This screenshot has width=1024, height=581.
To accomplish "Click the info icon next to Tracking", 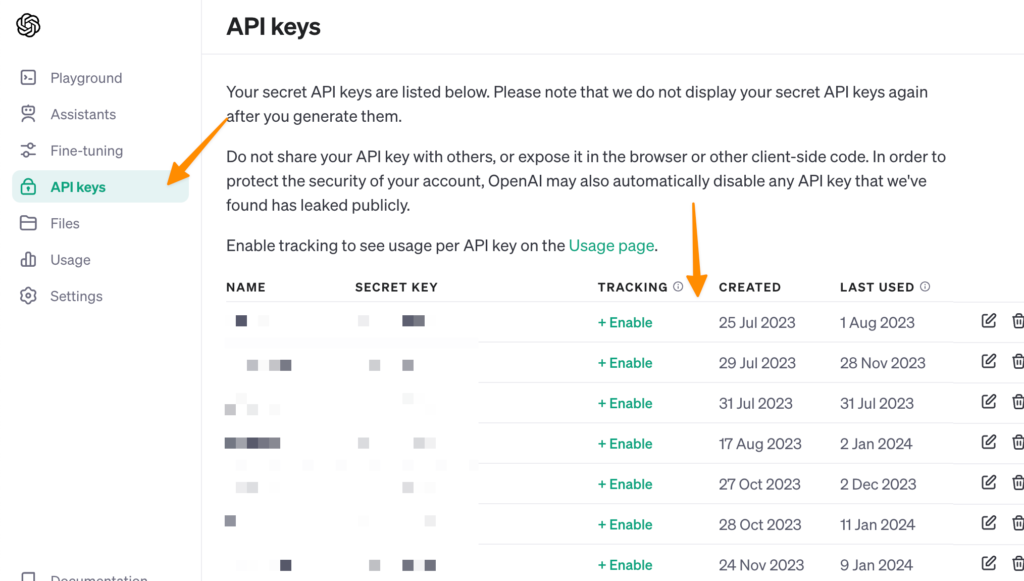I will point(678,287).
